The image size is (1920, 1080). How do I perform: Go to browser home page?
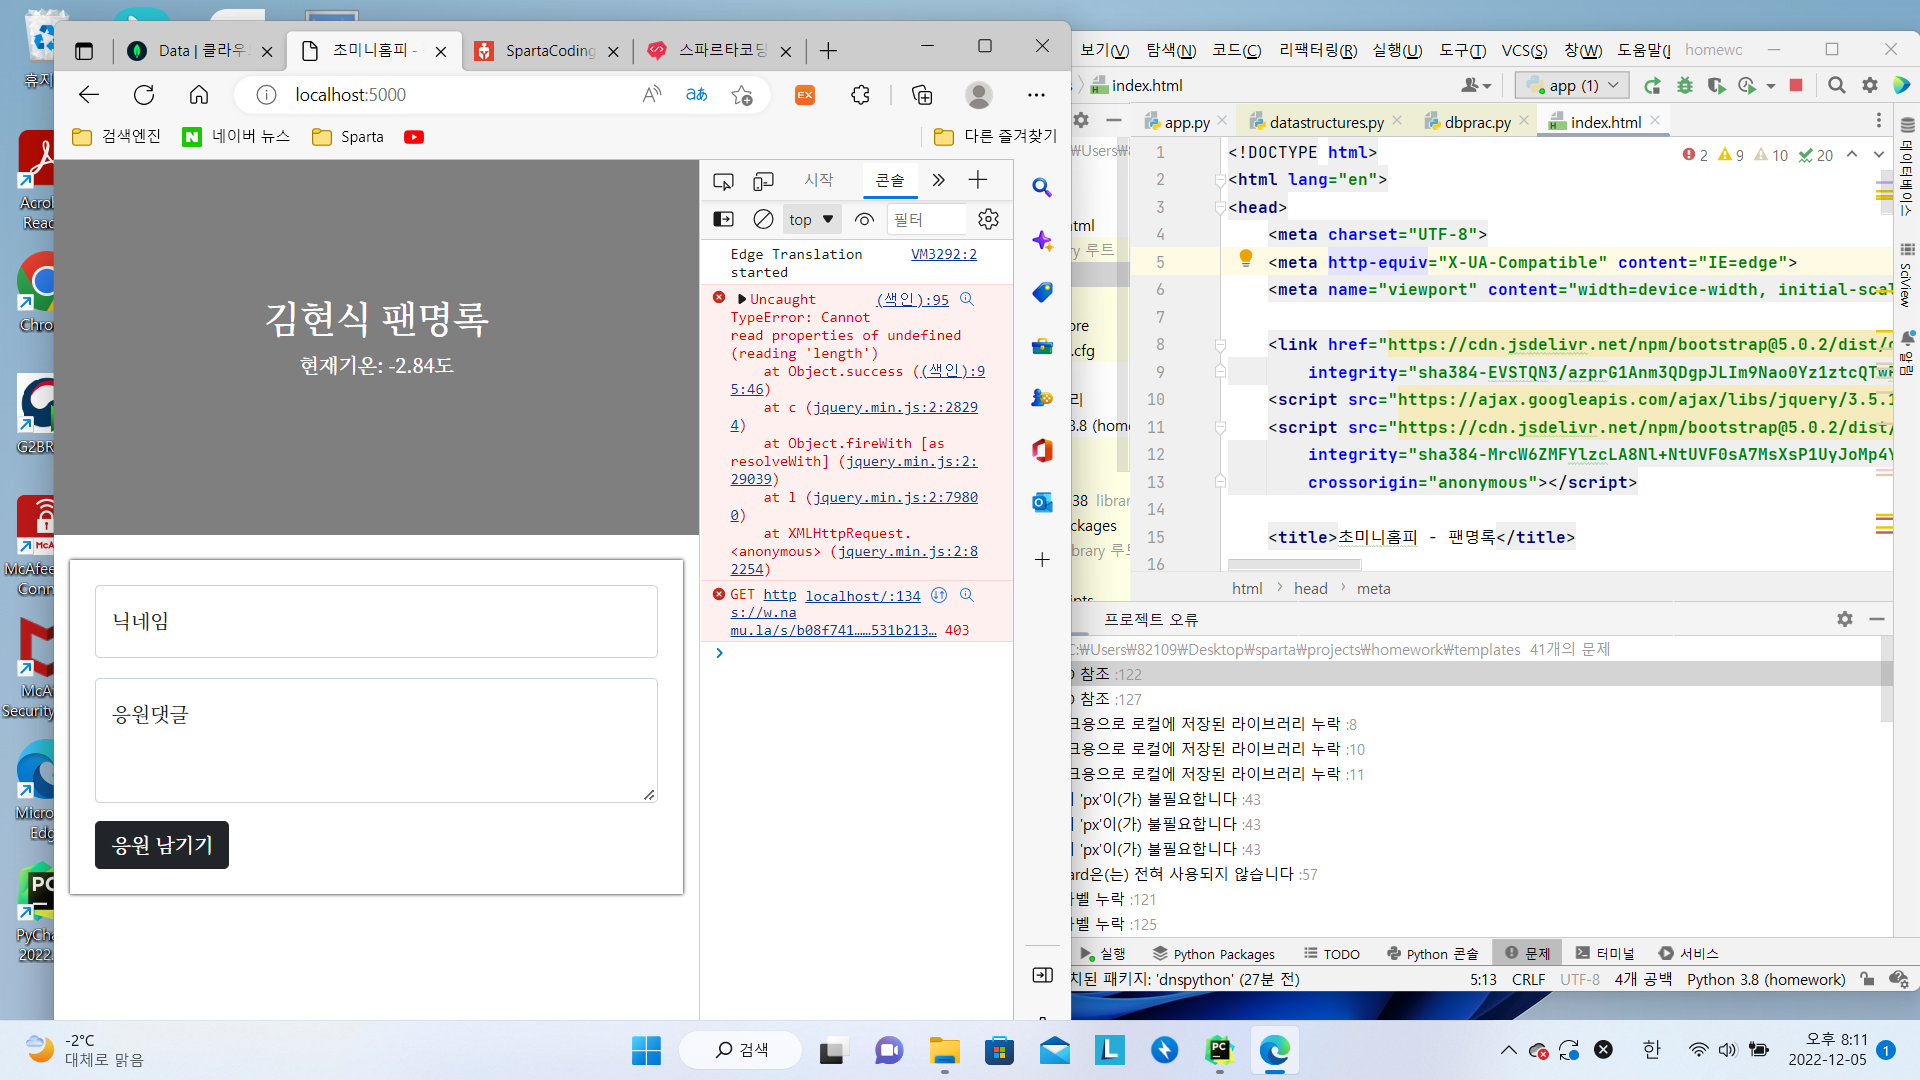199,95
